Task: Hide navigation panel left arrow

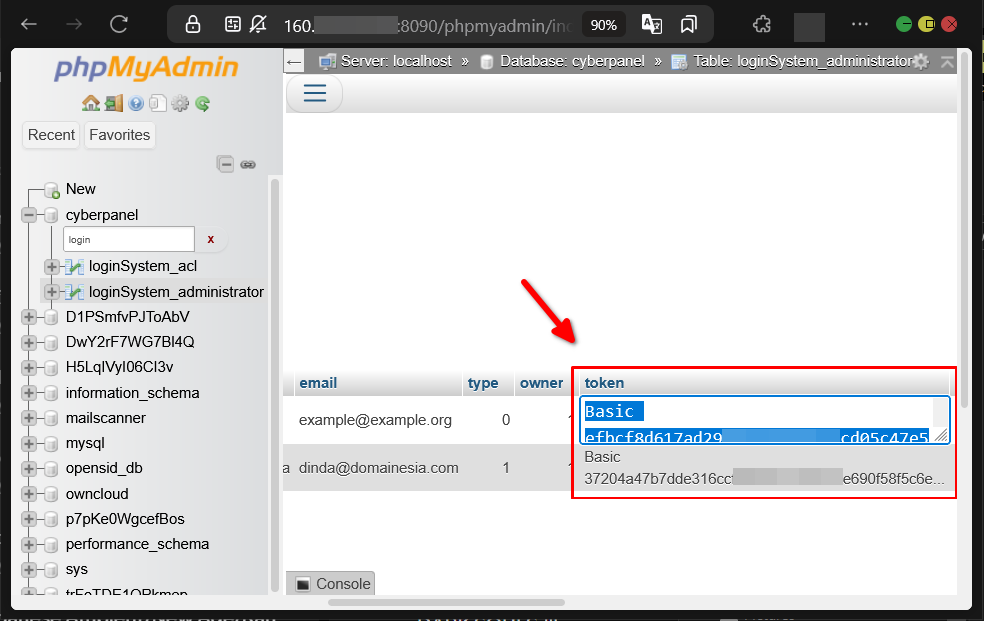Action: pos(294,61)
